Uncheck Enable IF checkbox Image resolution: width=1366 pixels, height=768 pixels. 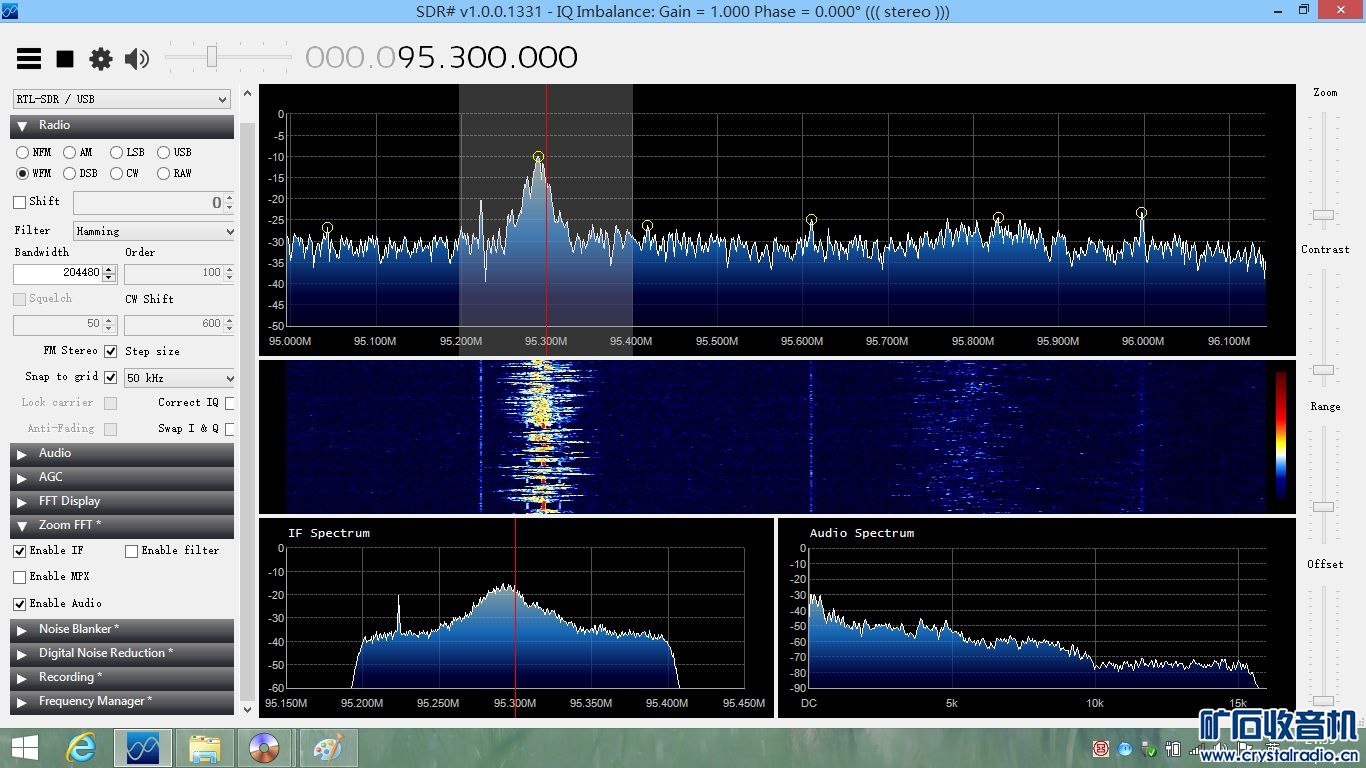(19, 551)
